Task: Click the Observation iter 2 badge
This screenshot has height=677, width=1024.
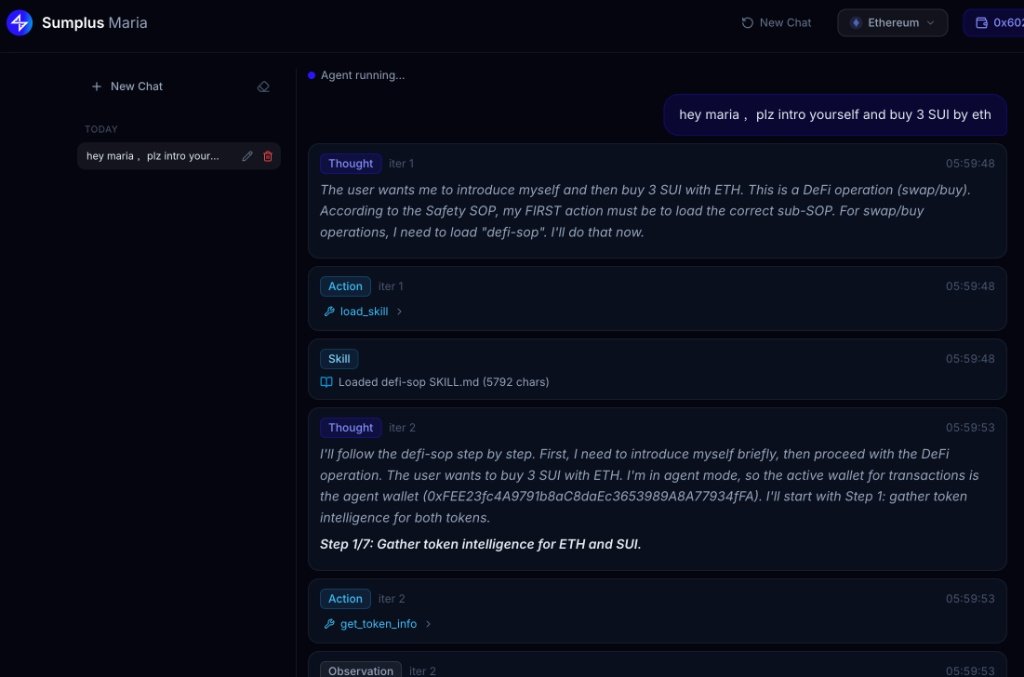Action: 360,670
